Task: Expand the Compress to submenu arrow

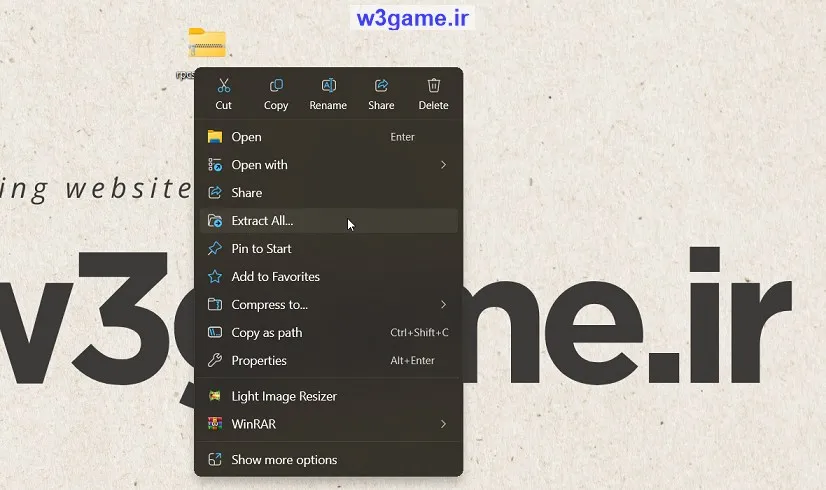Action: tap(443, 305)
